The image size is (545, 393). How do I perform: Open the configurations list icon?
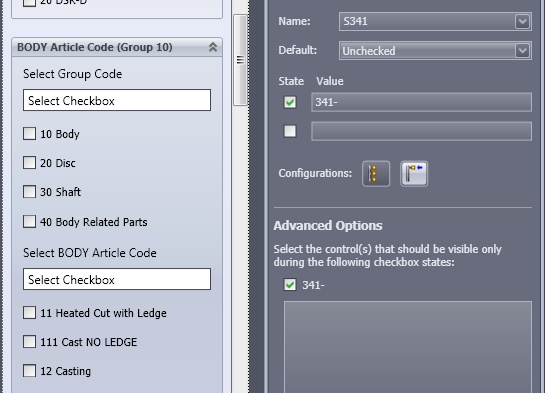pos(376,173)
